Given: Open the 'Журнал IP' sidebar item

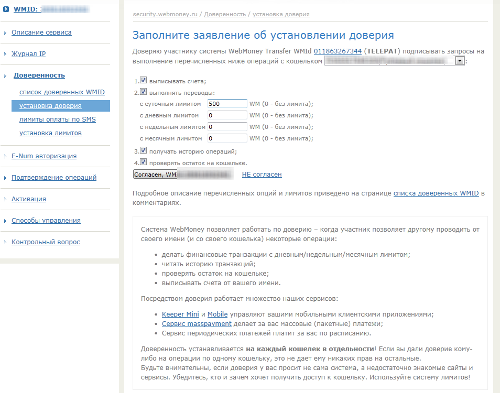Looking at the screenshot, I should tap(29, 54).
